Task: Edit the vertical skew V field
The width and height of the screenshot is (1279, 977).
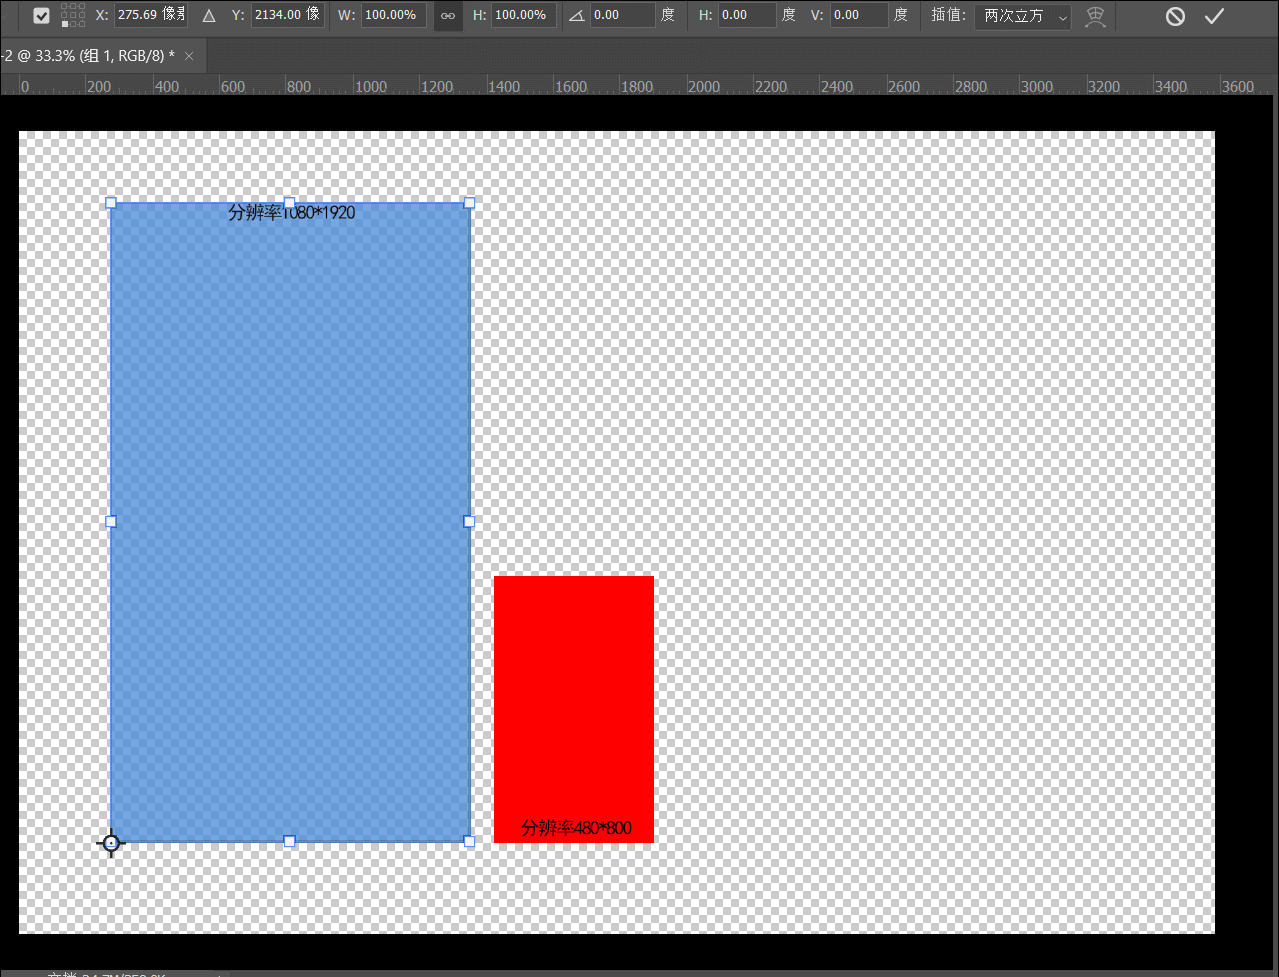Action: point(859,15)
